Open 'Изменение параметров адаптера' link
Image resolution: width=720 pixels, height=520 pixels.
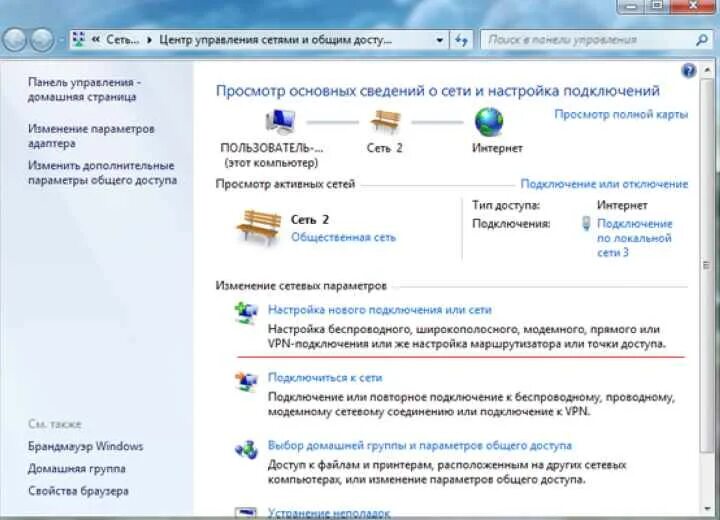tap(91, 136)
